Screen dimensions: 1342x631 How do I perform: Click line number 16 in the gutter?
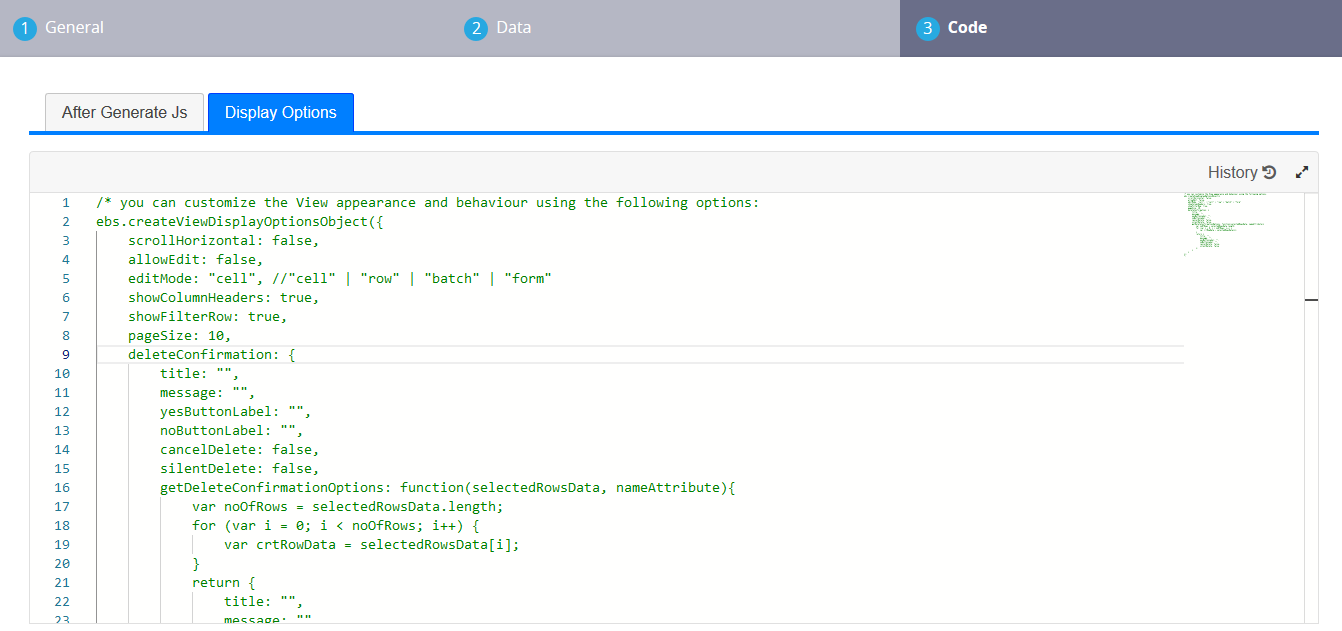click(x=62, y=487)
